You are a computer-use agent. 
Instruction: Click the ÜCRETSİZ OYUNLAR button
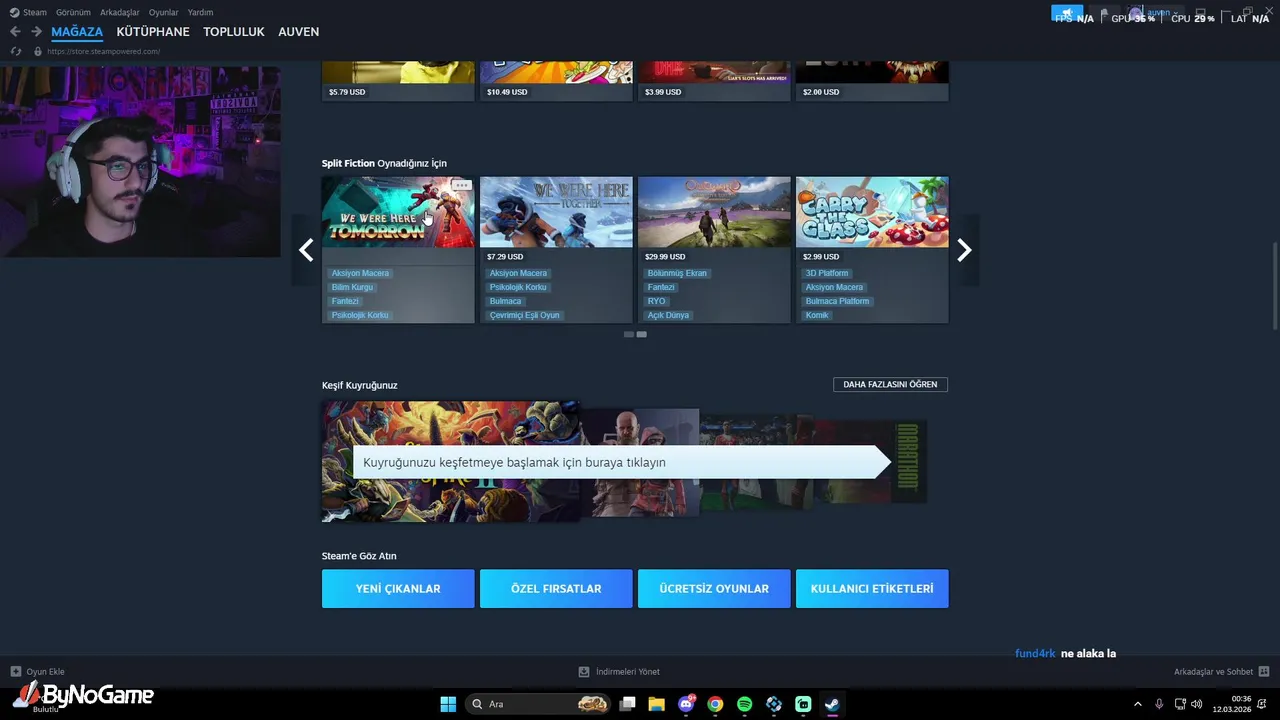coord(714,589)
